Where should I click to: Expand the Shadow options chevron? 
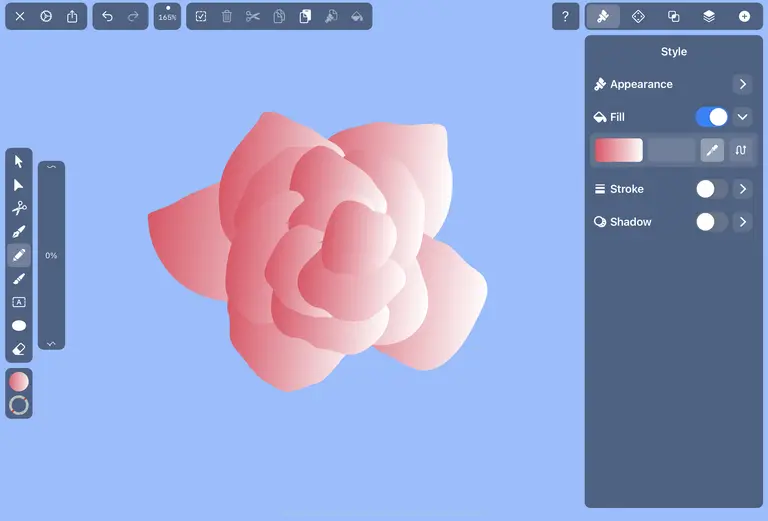point(743,222)
